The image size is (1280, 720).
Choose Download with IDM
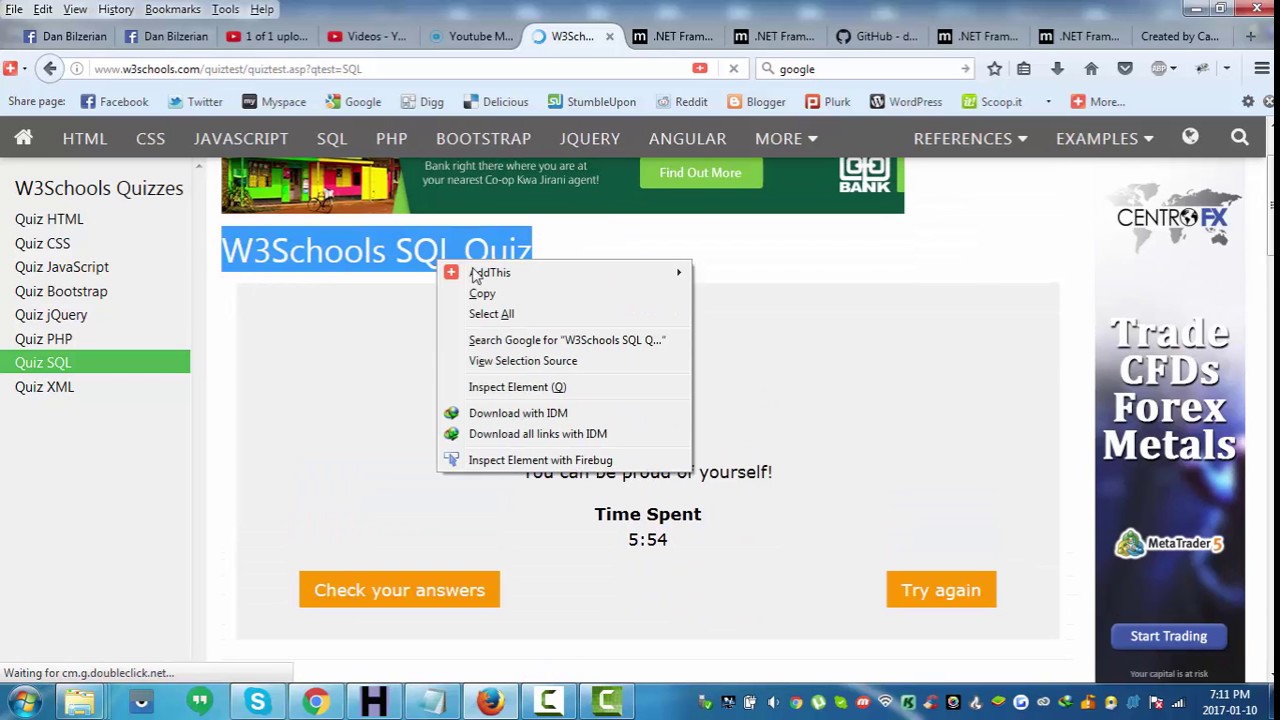(565, 413)
